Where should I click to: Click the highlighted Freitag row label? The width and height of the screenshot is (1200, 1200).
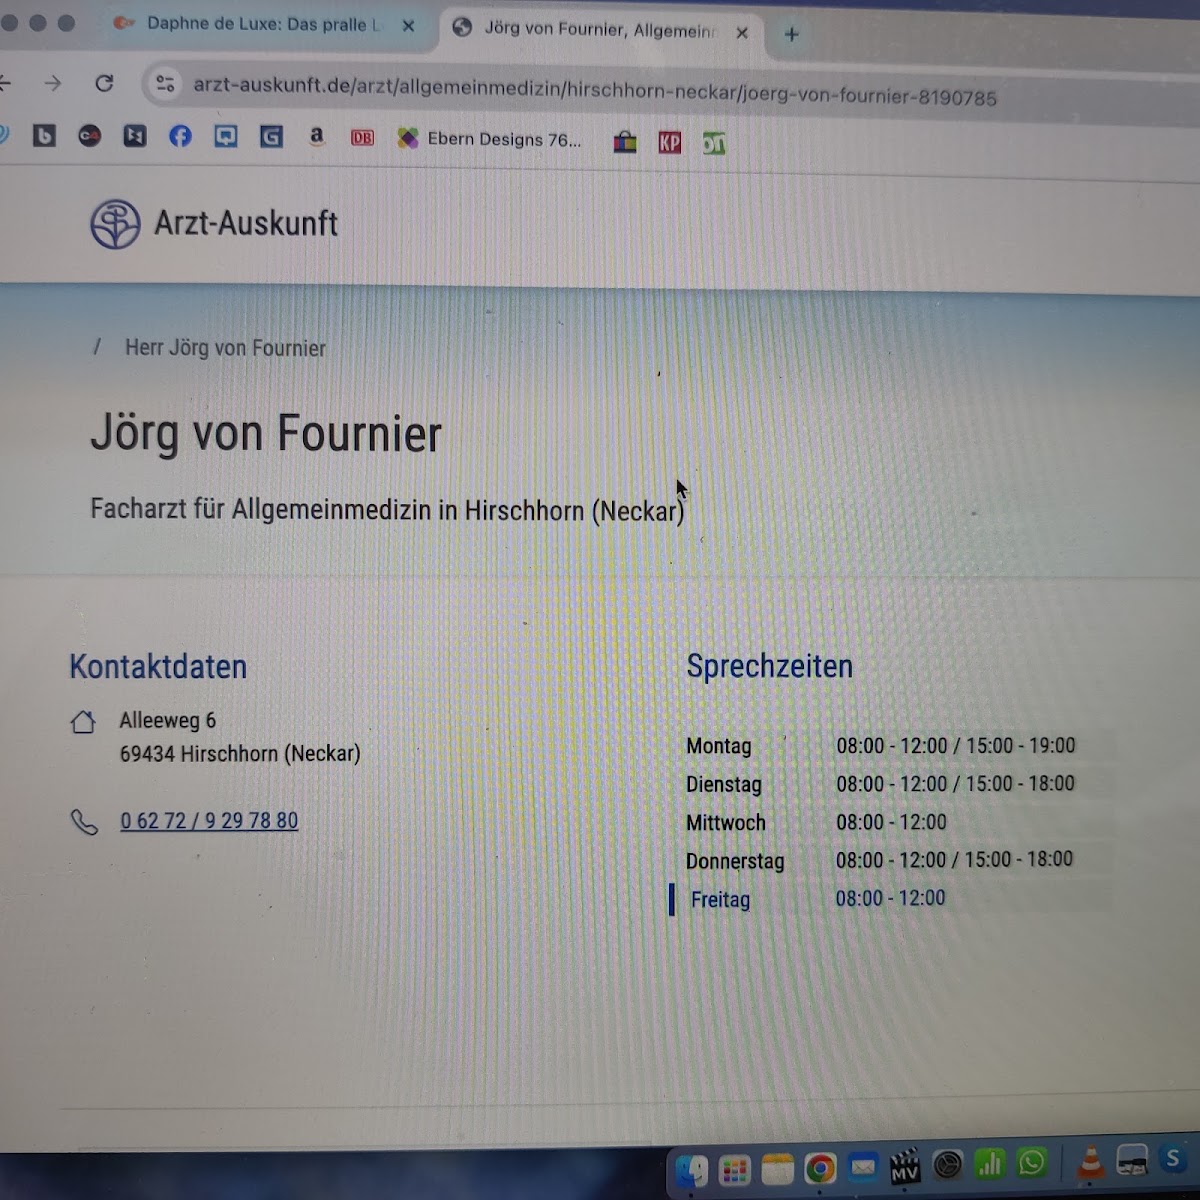tap(720, 900)
